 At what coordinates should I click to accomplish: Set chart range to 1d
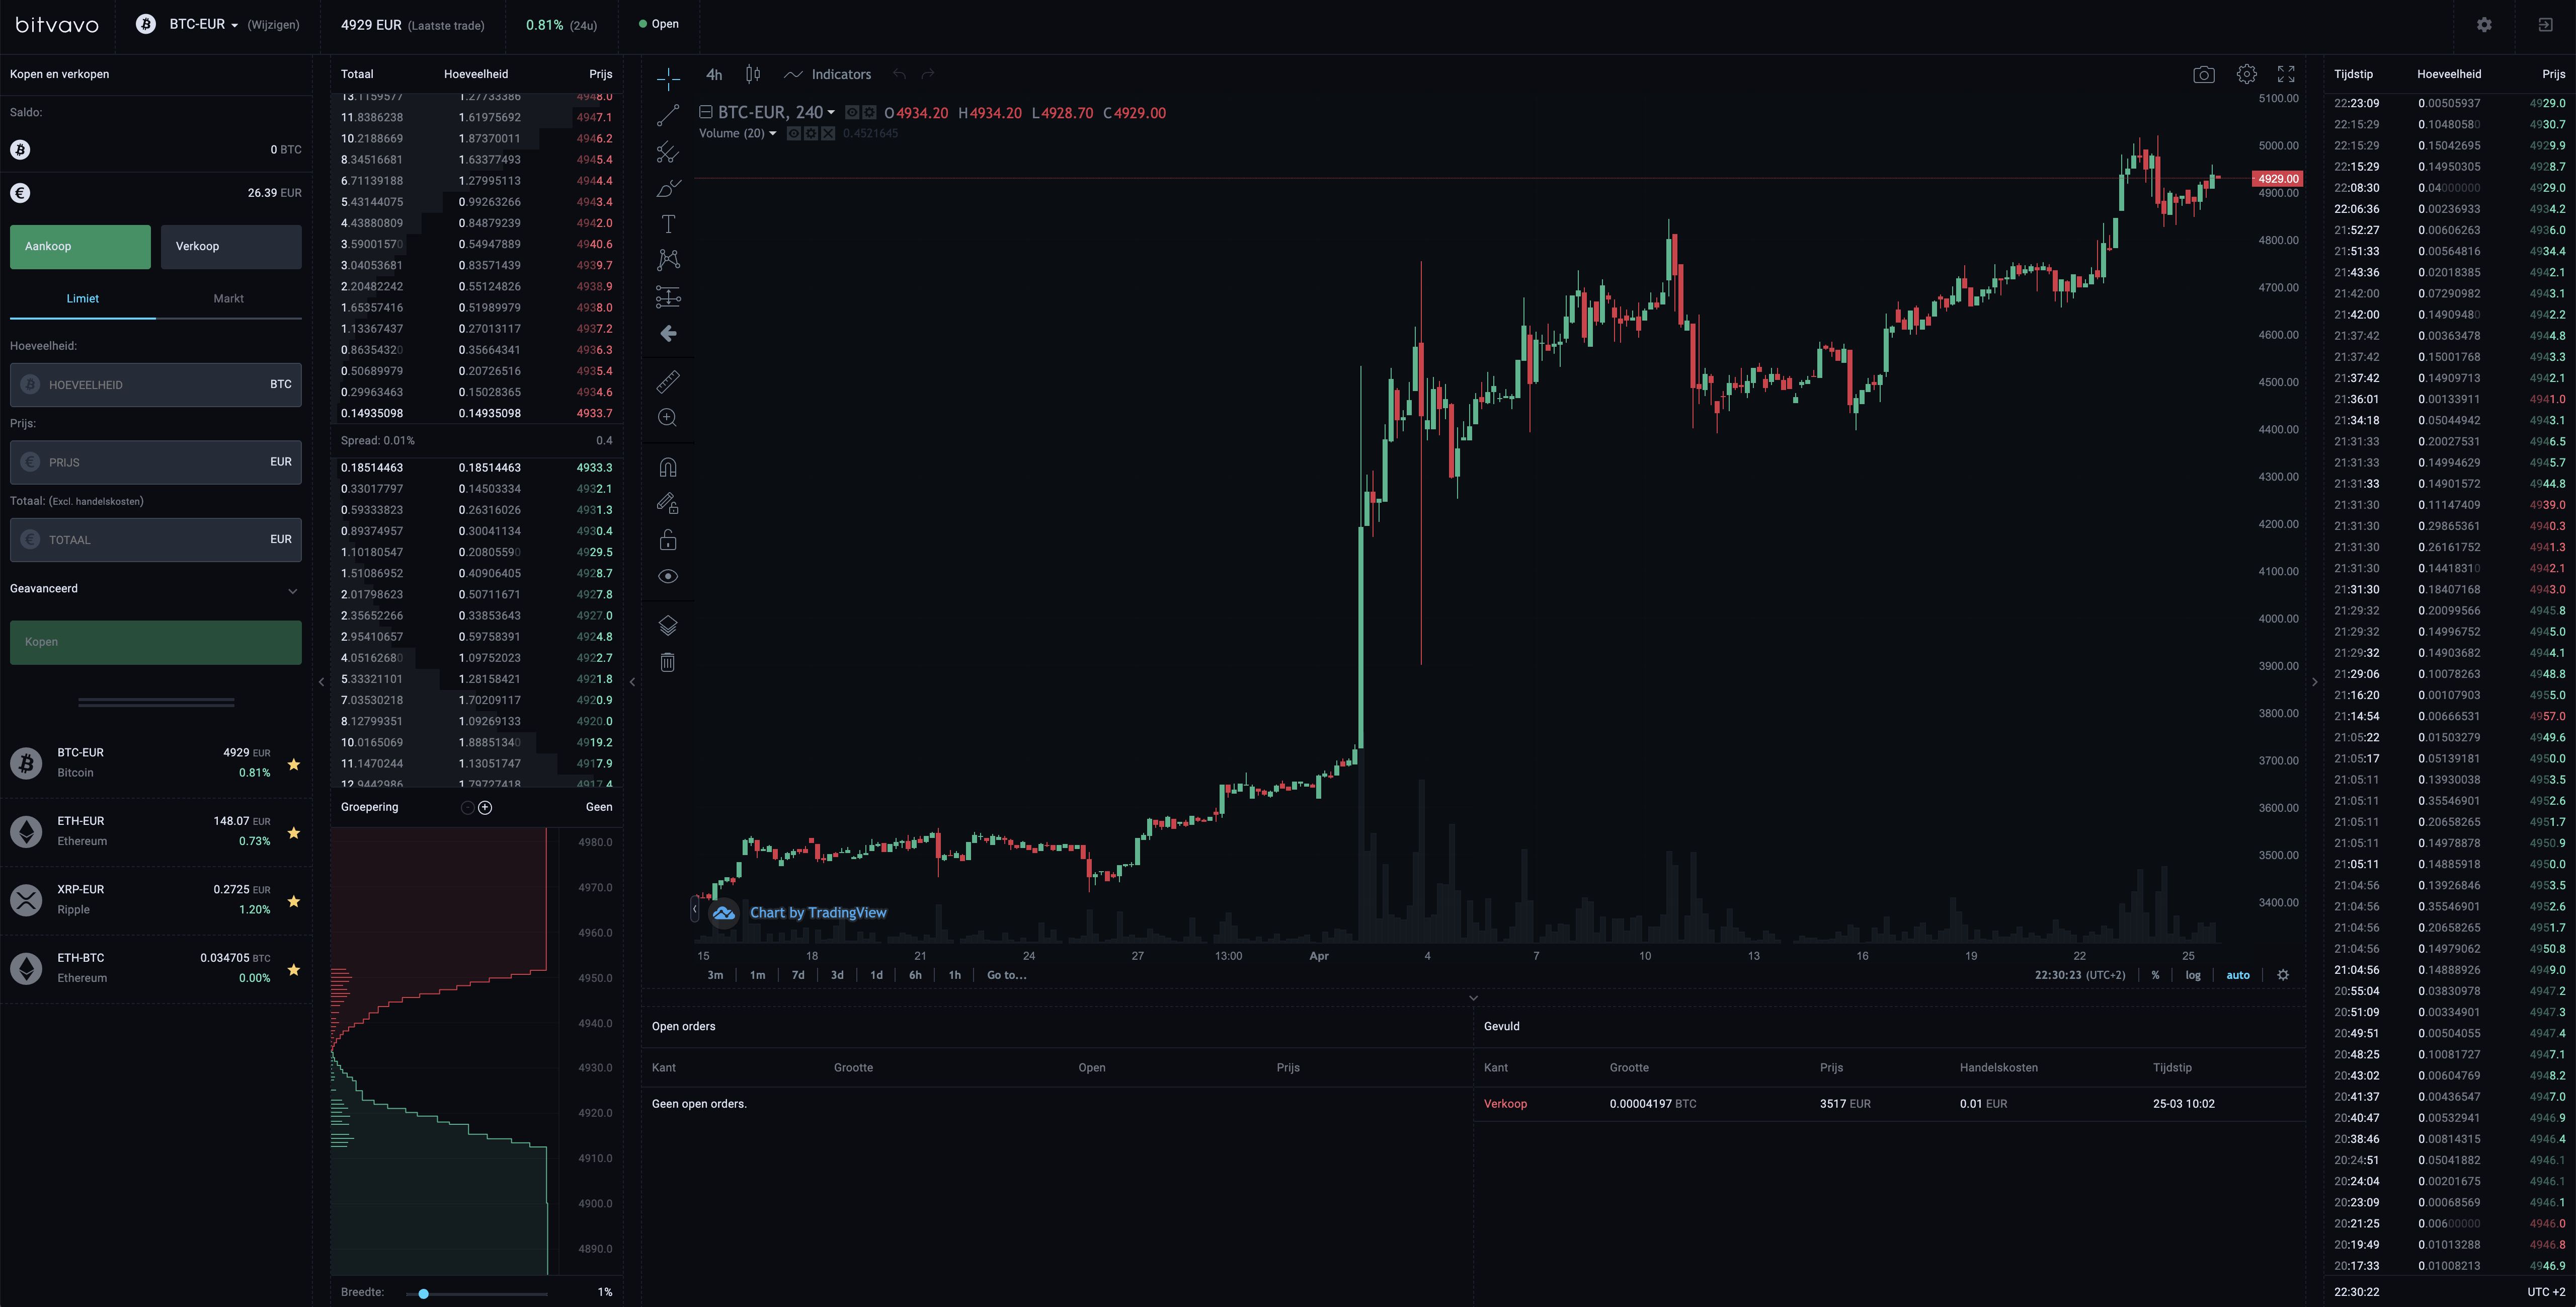pos(876,975)
